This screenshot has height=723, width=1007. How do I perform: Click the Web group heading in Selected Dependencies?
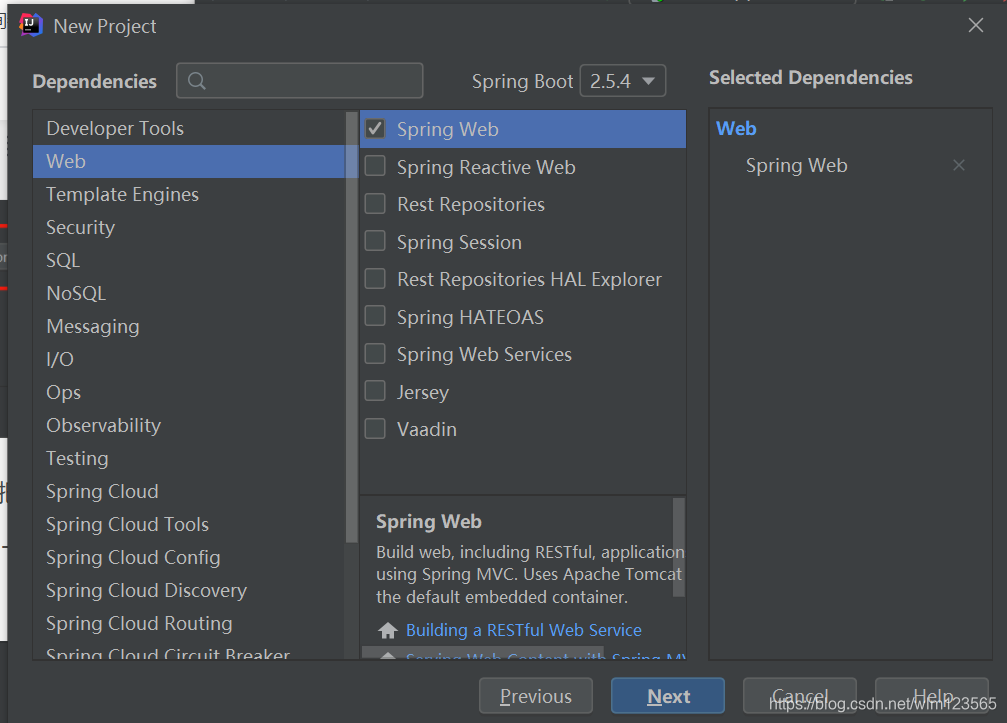[x=736, y=128]
